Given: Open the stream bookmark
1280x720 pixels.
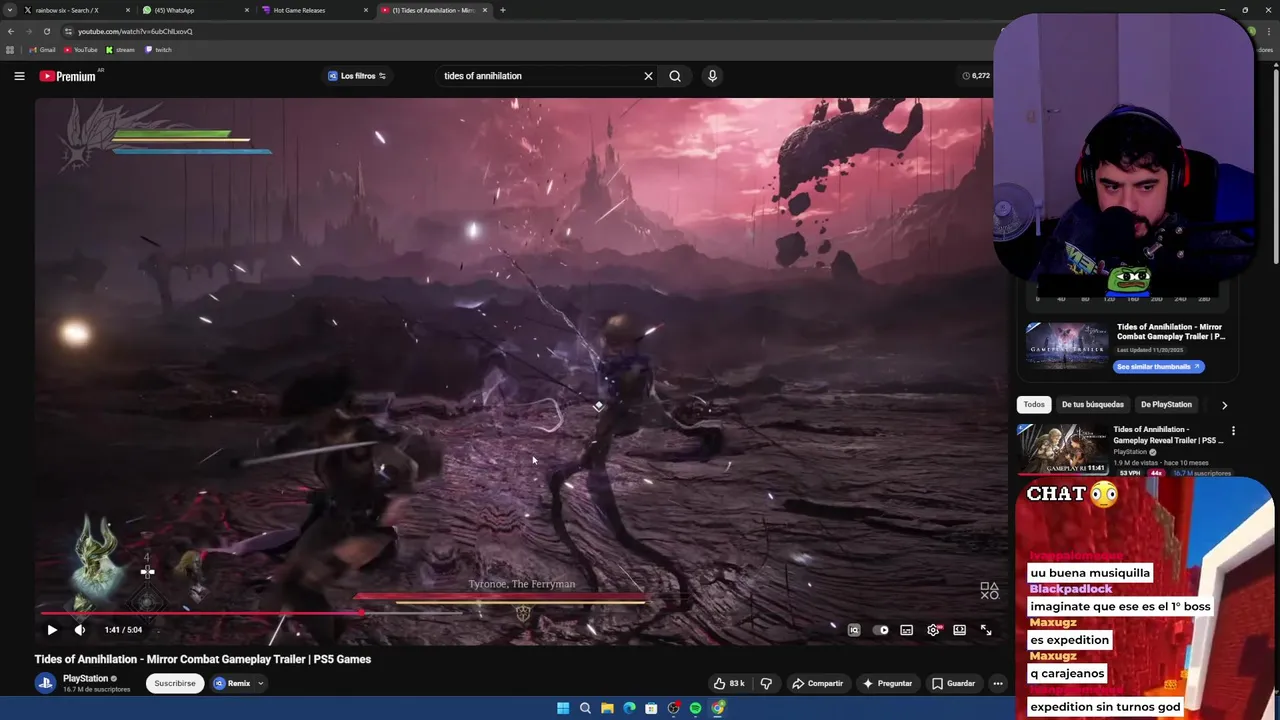Looking at the screenshot, I should click(120, 50).
